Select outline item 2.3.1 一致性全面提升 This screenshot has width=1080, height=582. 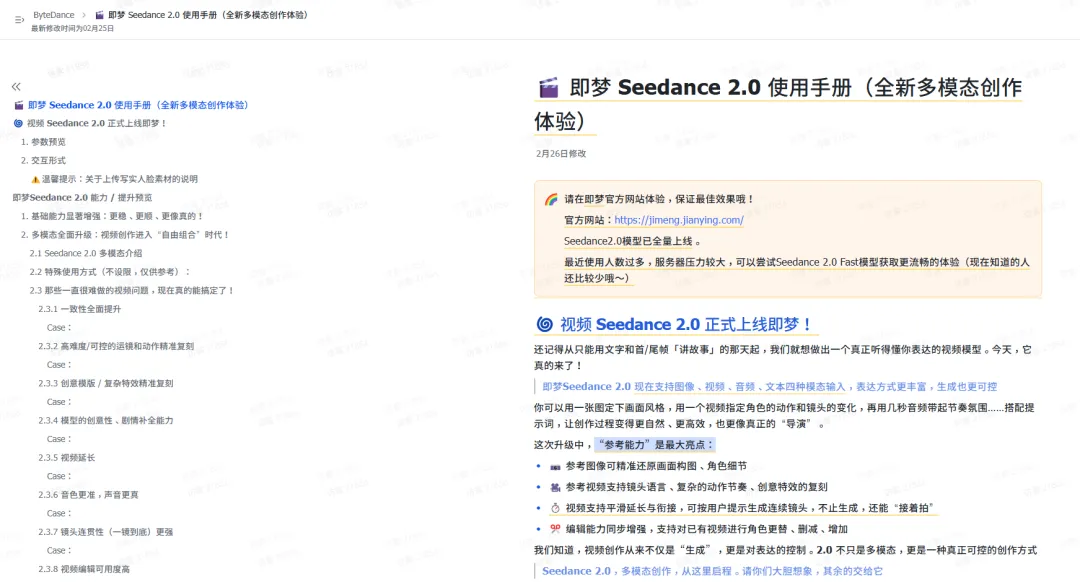pyautogui.click(x=80, y=309)
